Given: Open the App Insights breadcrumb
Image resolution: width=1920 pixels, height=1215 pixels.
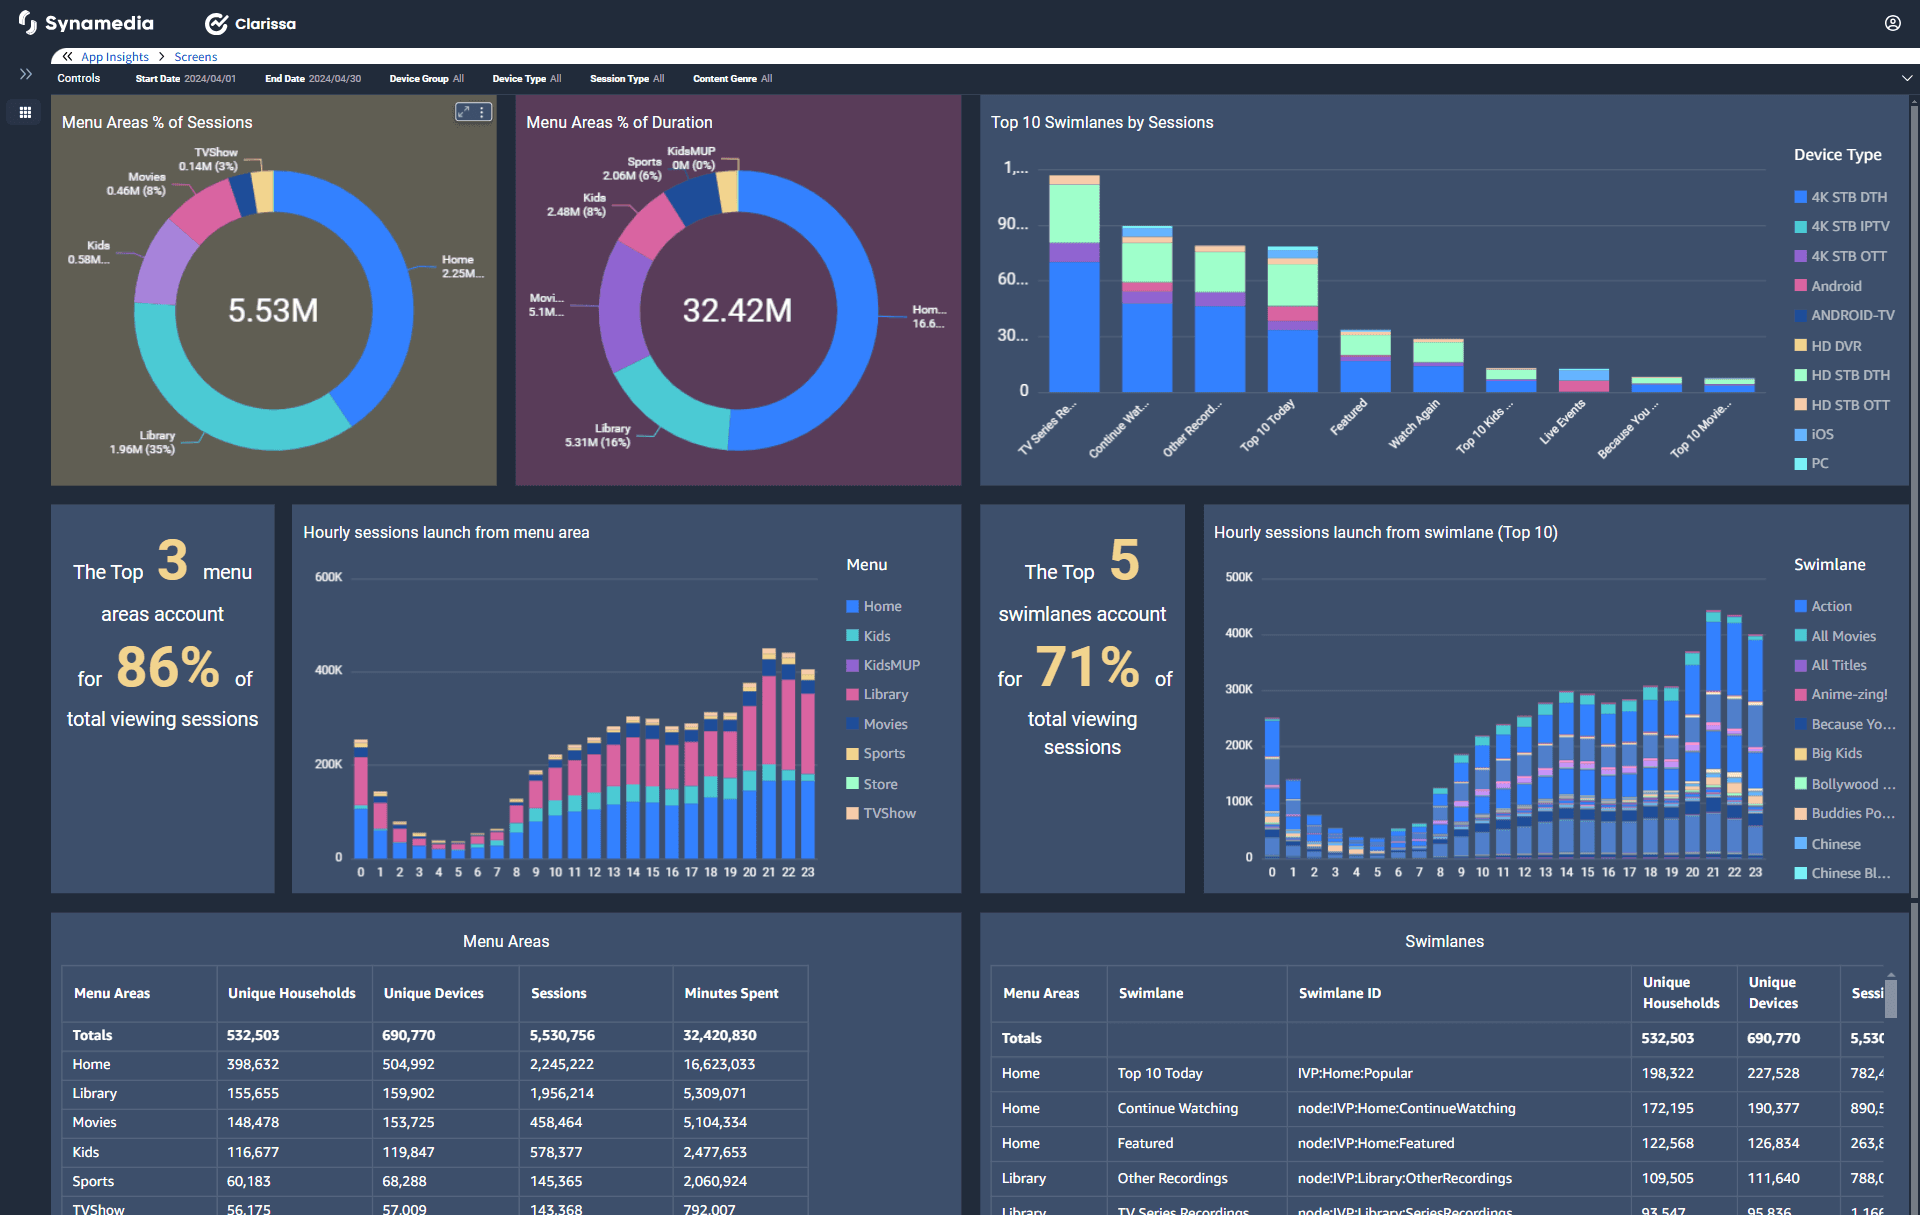Looking at the screenshot, I should [114, 57].
